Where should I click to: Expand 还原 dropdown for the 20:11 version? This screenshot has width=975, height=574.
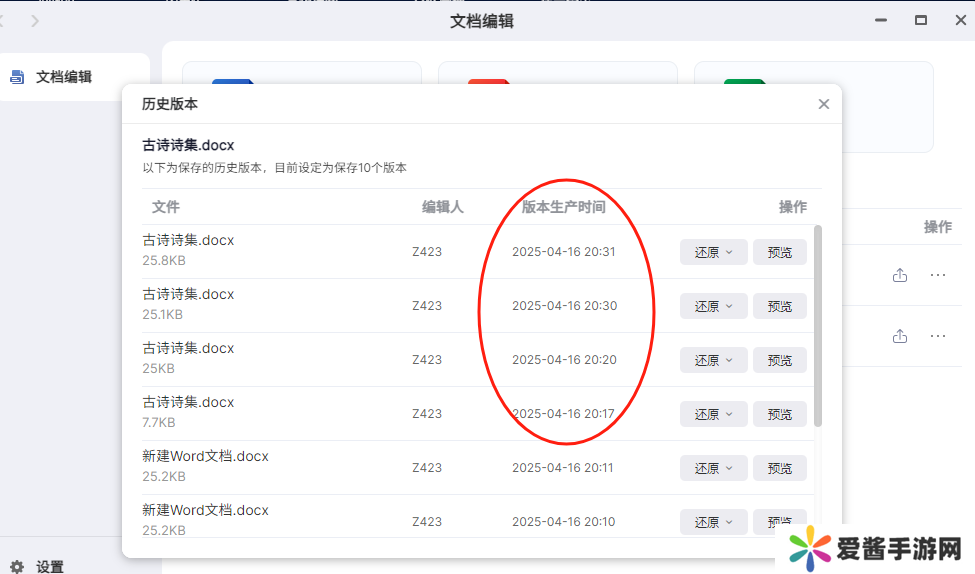tap(713, 468)
